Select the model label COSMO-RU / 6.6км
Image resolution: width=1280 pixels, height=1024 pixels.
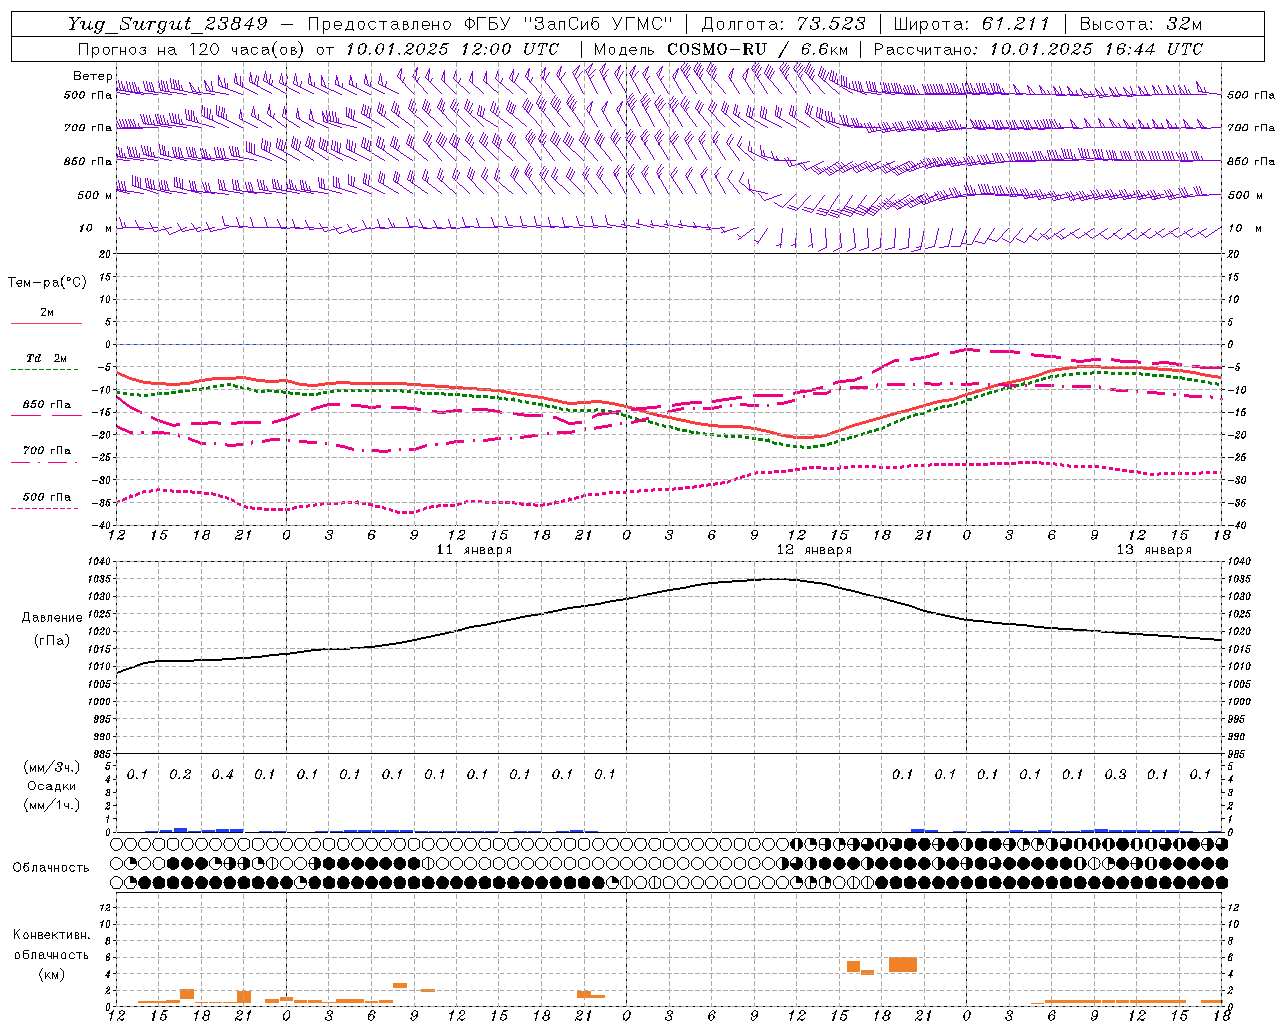pos(757,49)
